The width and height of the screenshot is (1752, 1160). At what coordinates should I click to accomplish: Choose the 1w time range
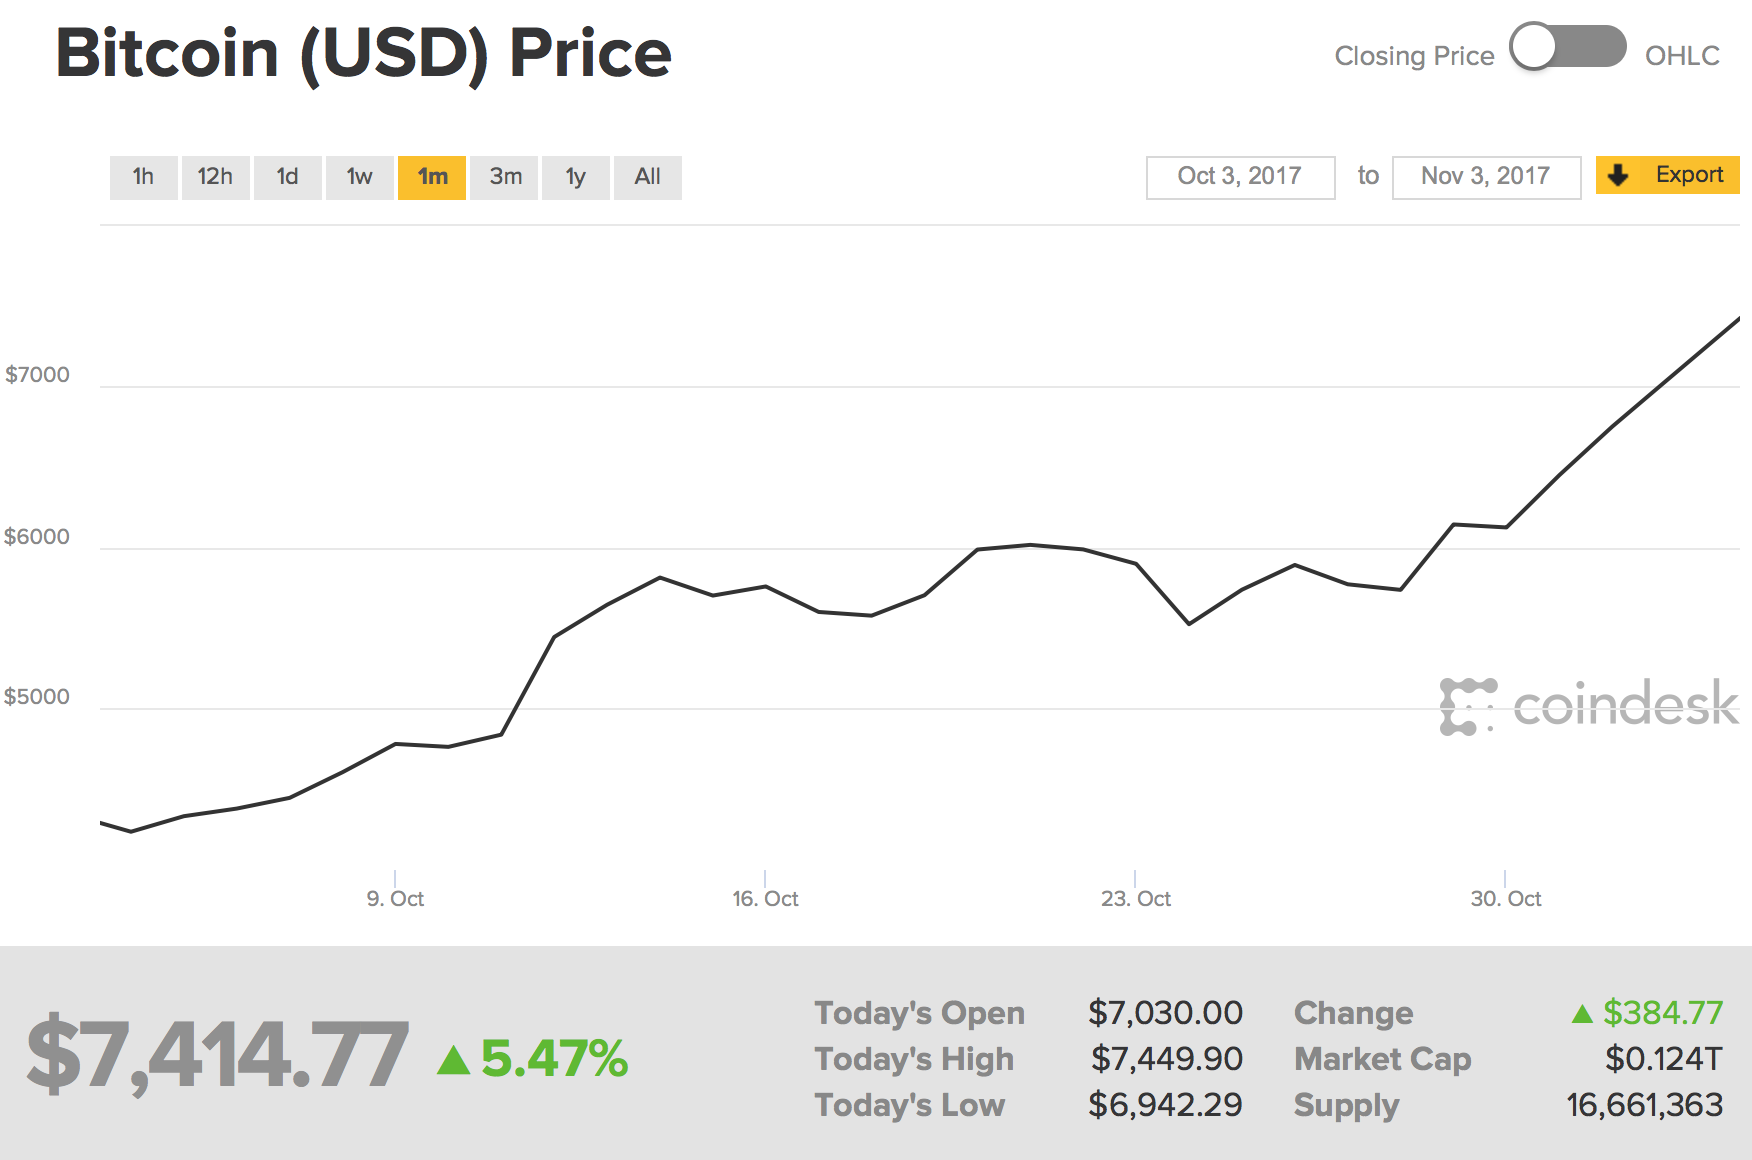click(x=359, y=177)
